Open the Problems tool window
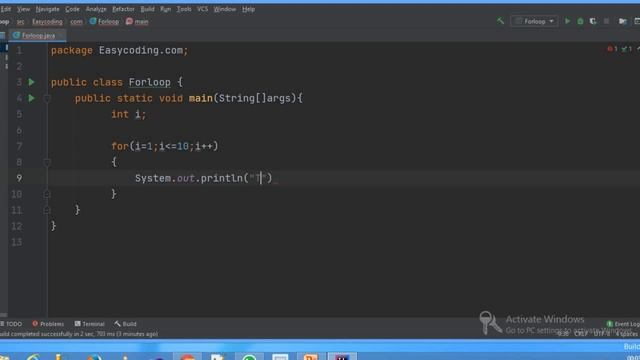The width and height of the screenshot is (640, 360). 48,324
